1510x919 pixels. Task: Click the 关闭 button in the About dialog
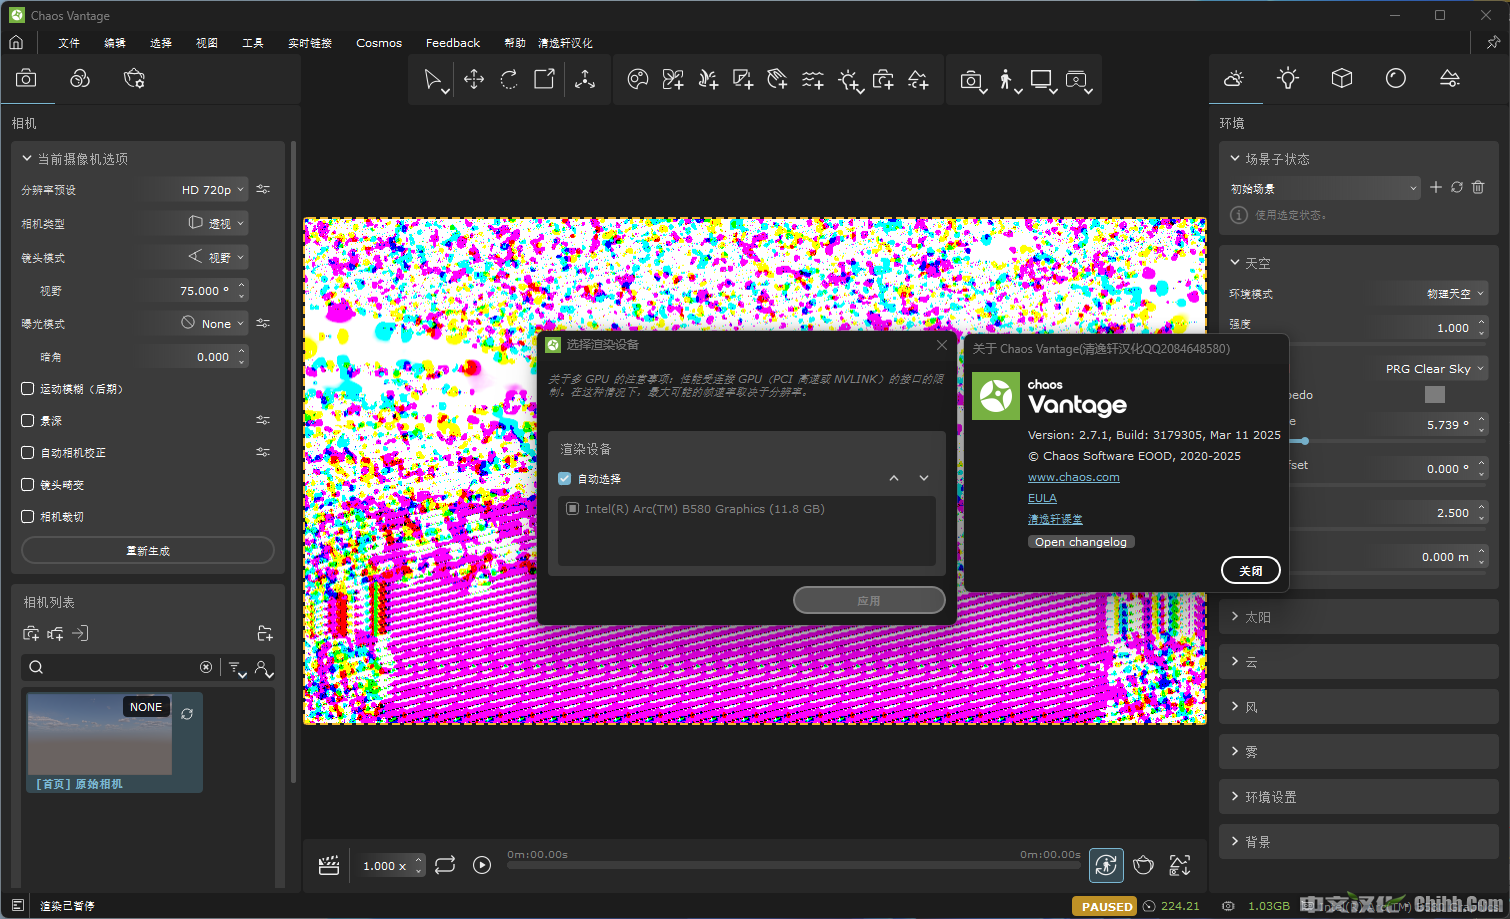pyautogui.click(x=1250, y=570)
